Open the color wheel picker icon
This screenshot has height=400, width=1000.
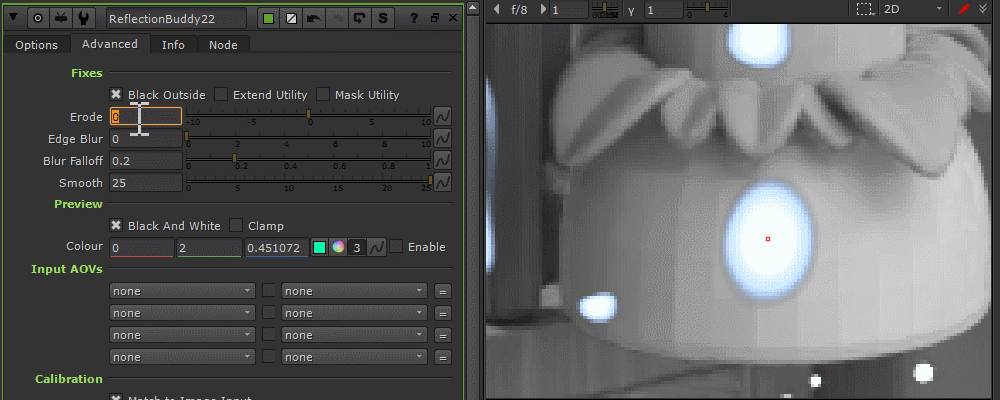339,247
